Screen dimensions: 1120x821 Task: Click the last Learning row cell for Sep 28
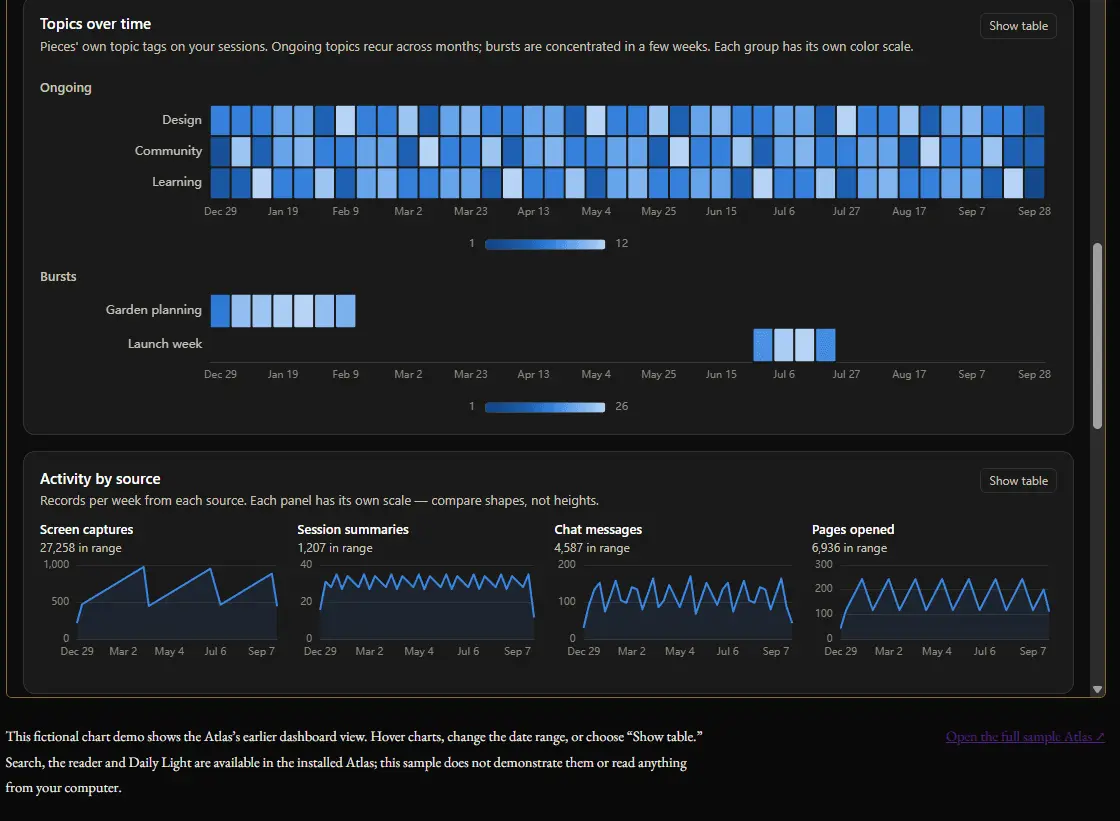pyautogui.click(x=1034, y=183)
